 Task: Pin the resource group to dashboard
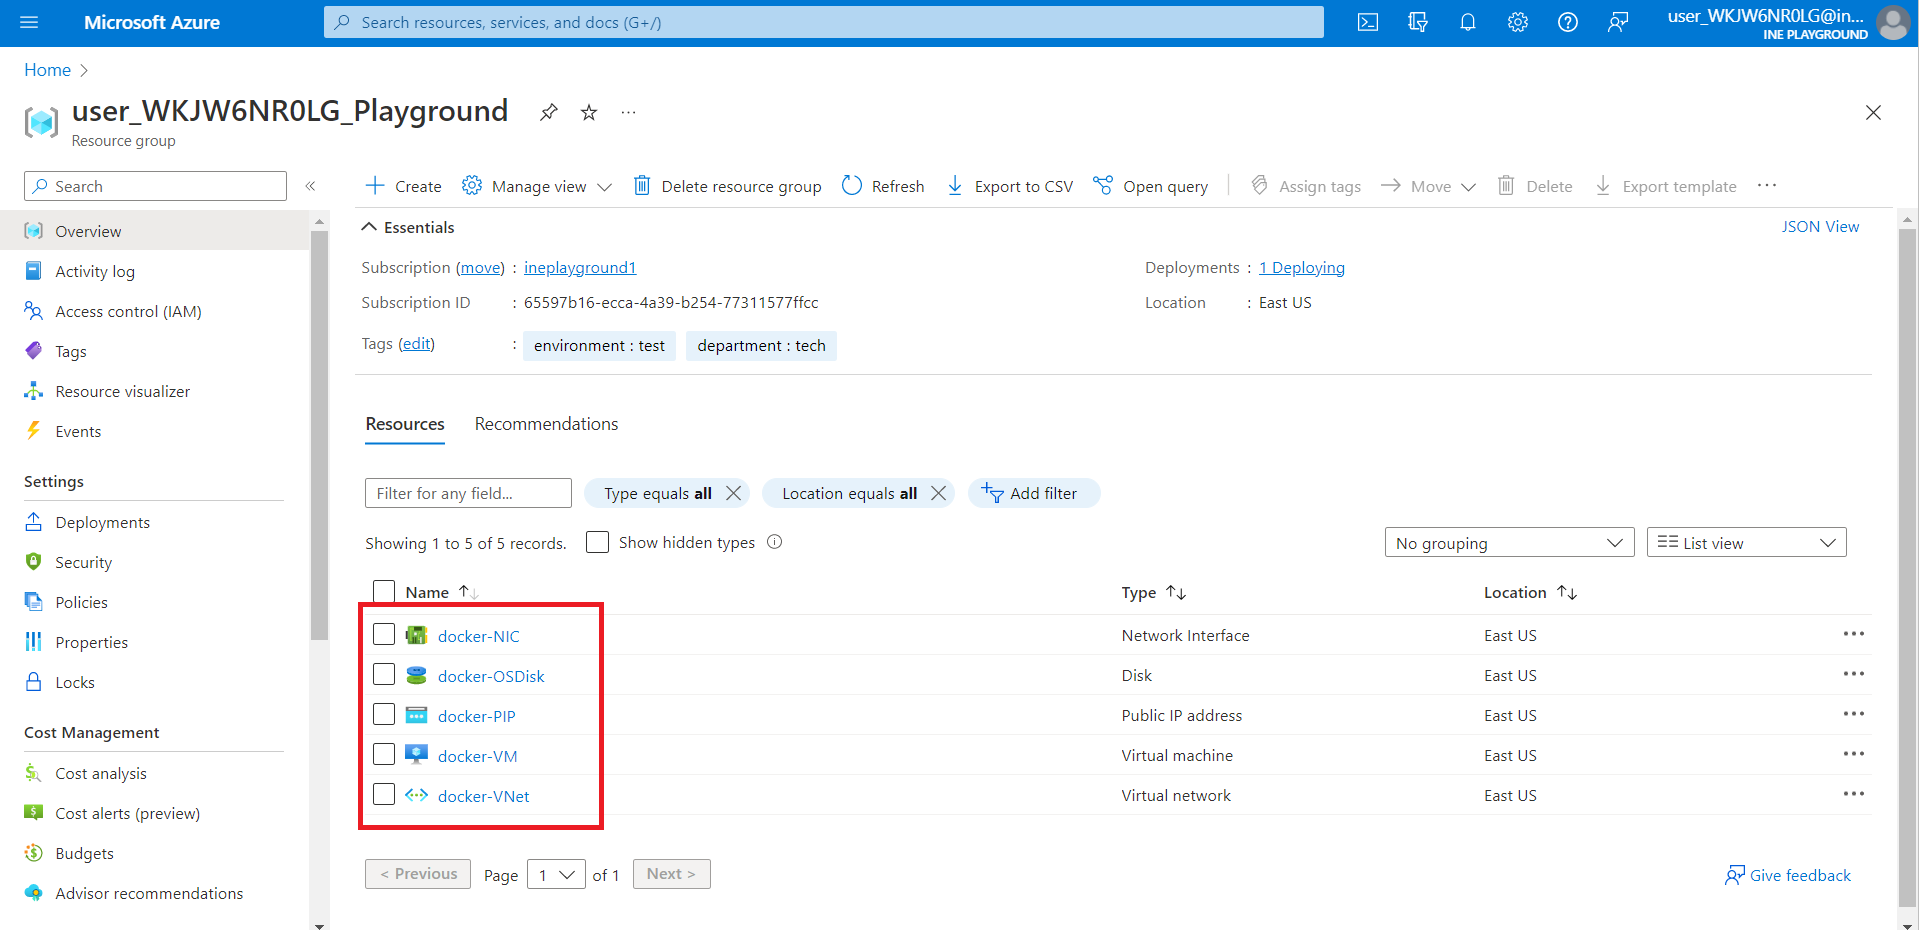(548, 112)
